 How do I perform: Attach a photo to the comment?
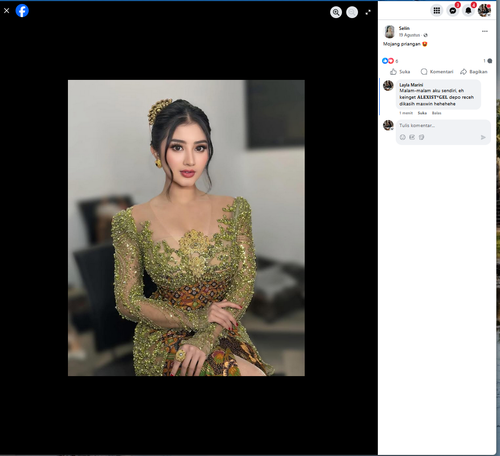pos(412,137)
